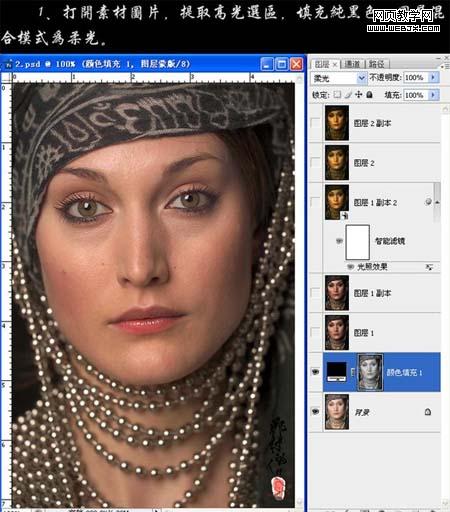Viewport: 450px width, 512px height.
Task: Switch to the 图层 (Layers) tab
Action: (322, 64)
